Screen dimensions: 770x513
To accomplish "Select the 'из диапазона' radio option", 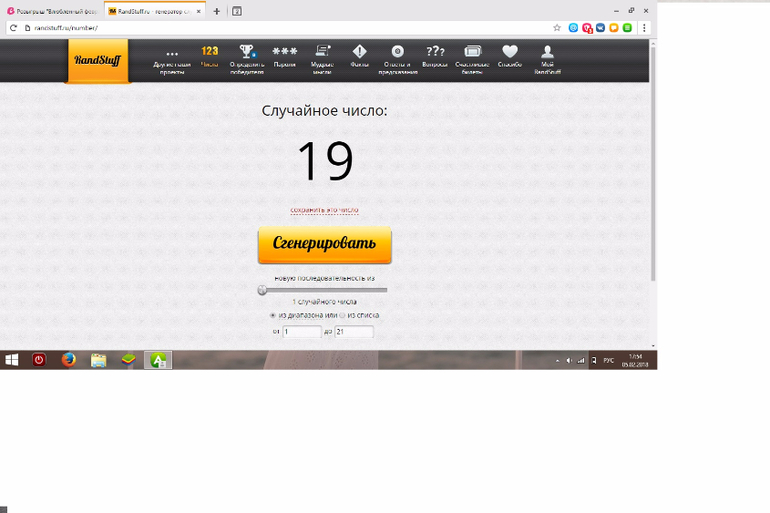I will 273,316.
